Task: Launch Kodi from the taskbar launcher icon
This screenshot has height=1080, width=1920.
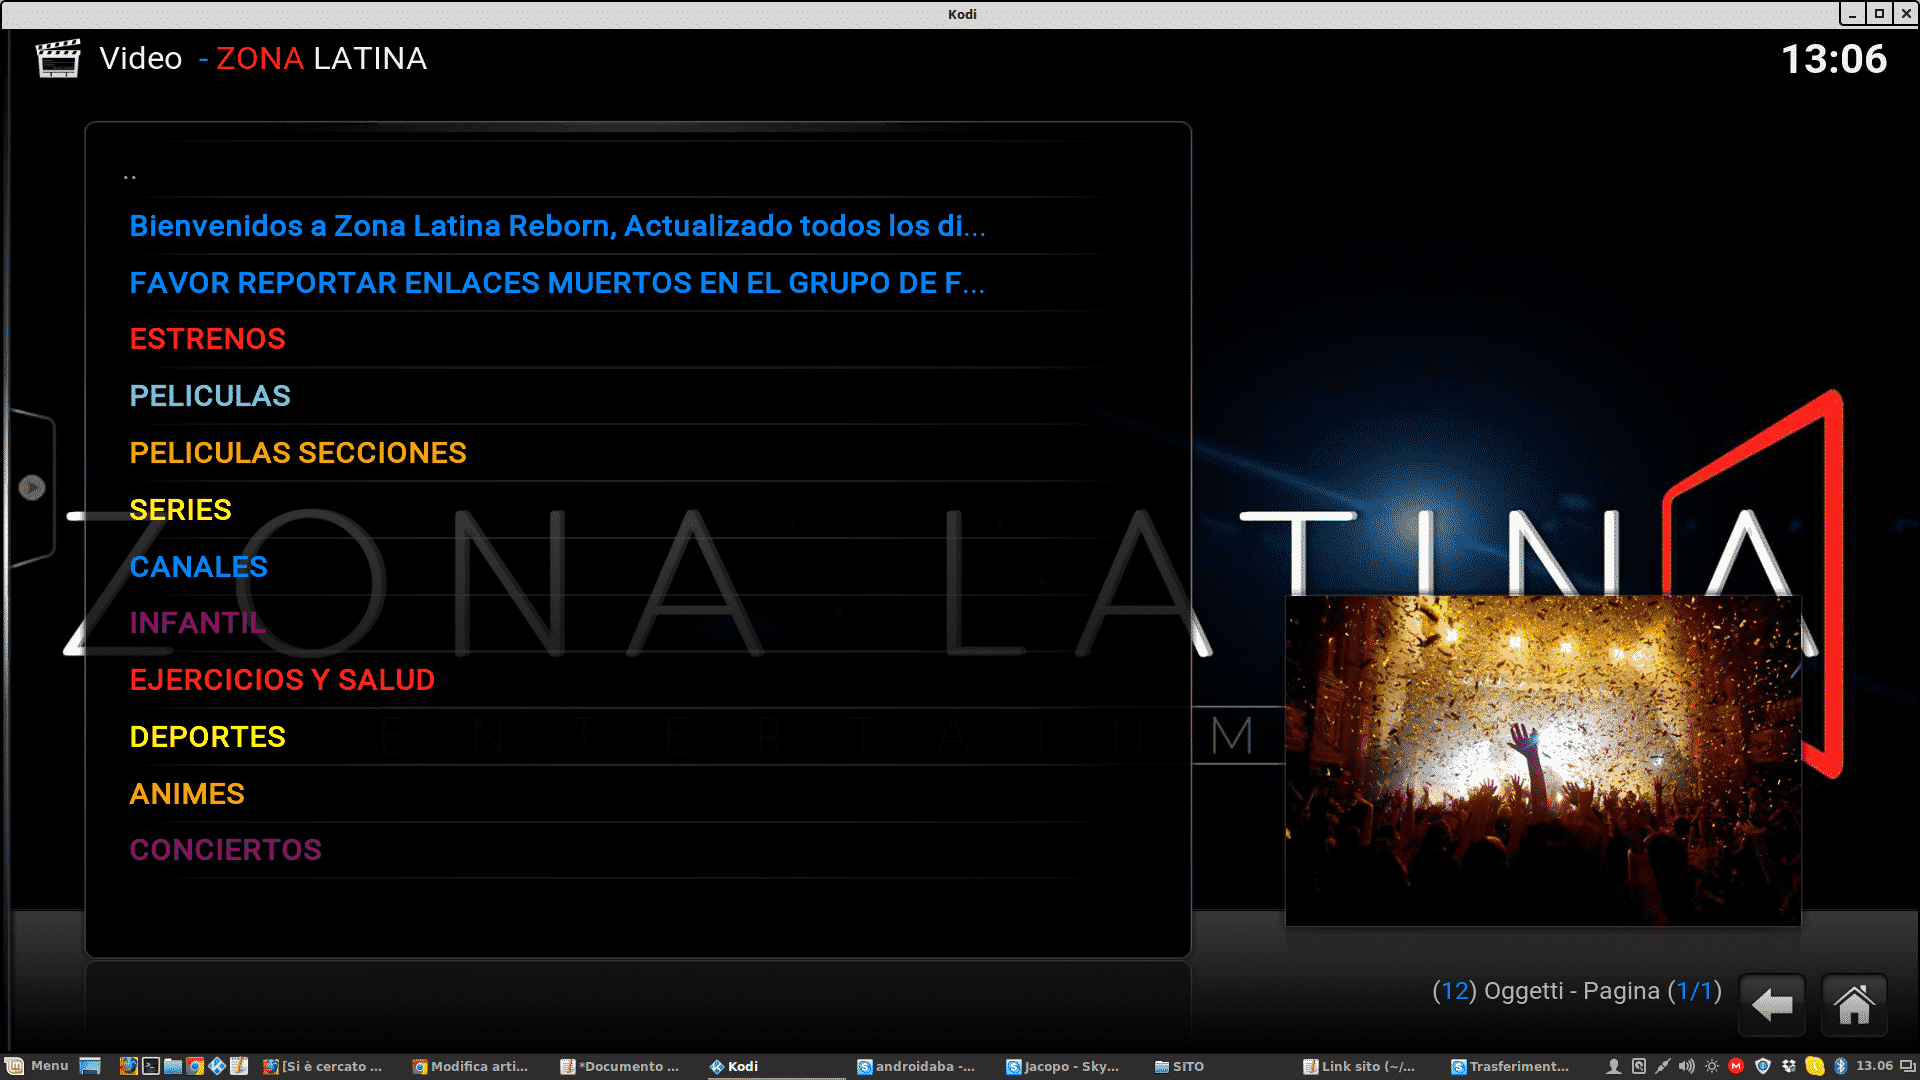Action: tap(217, 1066)
